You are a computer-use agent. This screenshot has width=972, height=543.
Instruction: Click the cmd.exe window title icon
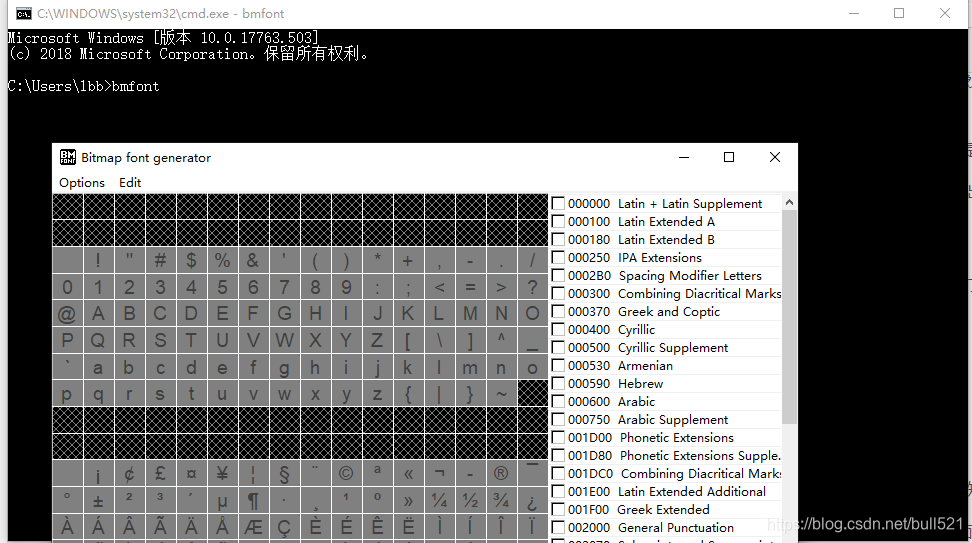(x=24, y=14)
